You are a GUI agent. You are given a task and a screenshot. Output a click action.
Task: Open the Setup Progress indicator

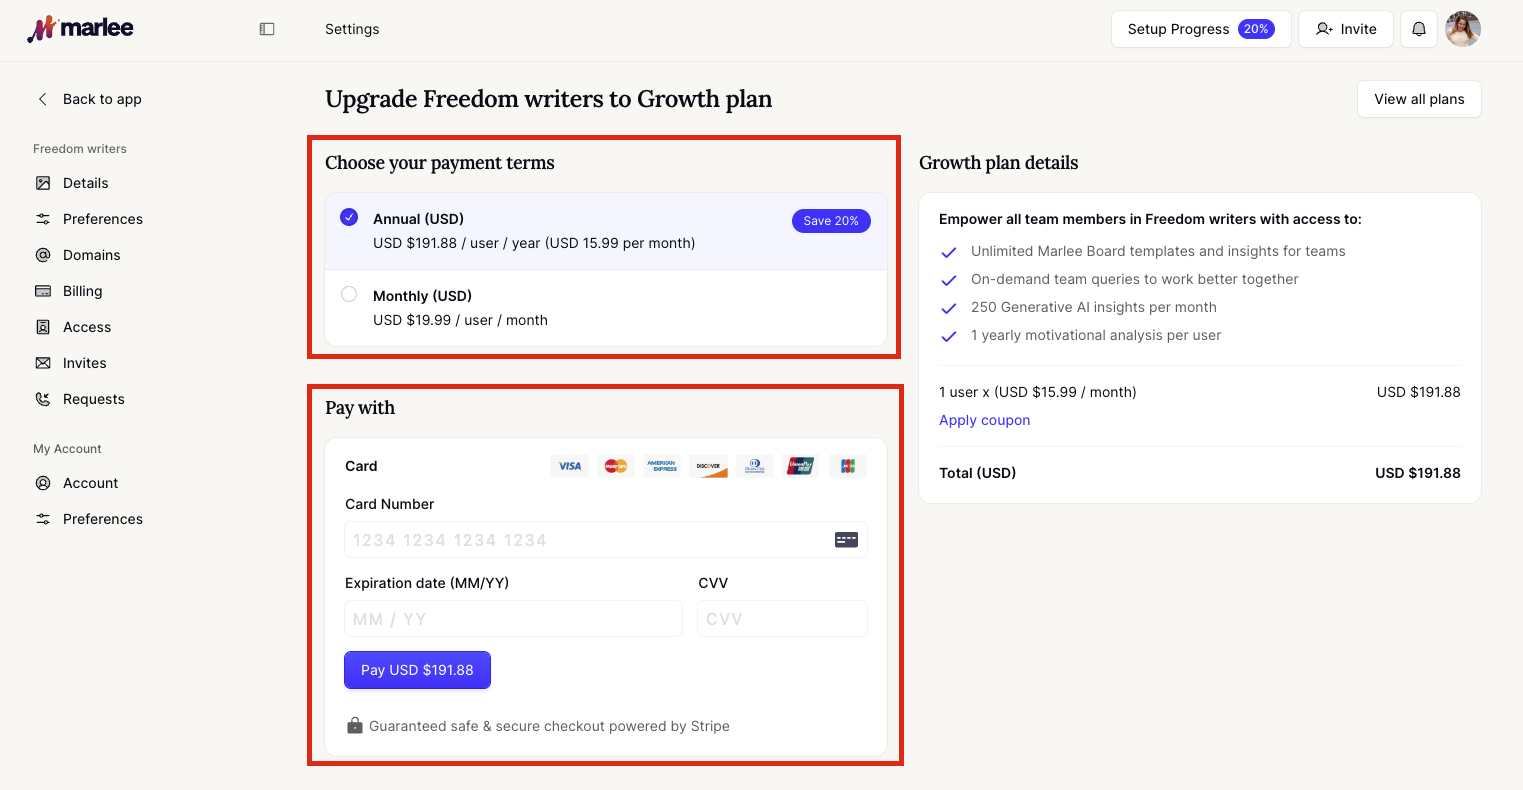click(1201, 29)
